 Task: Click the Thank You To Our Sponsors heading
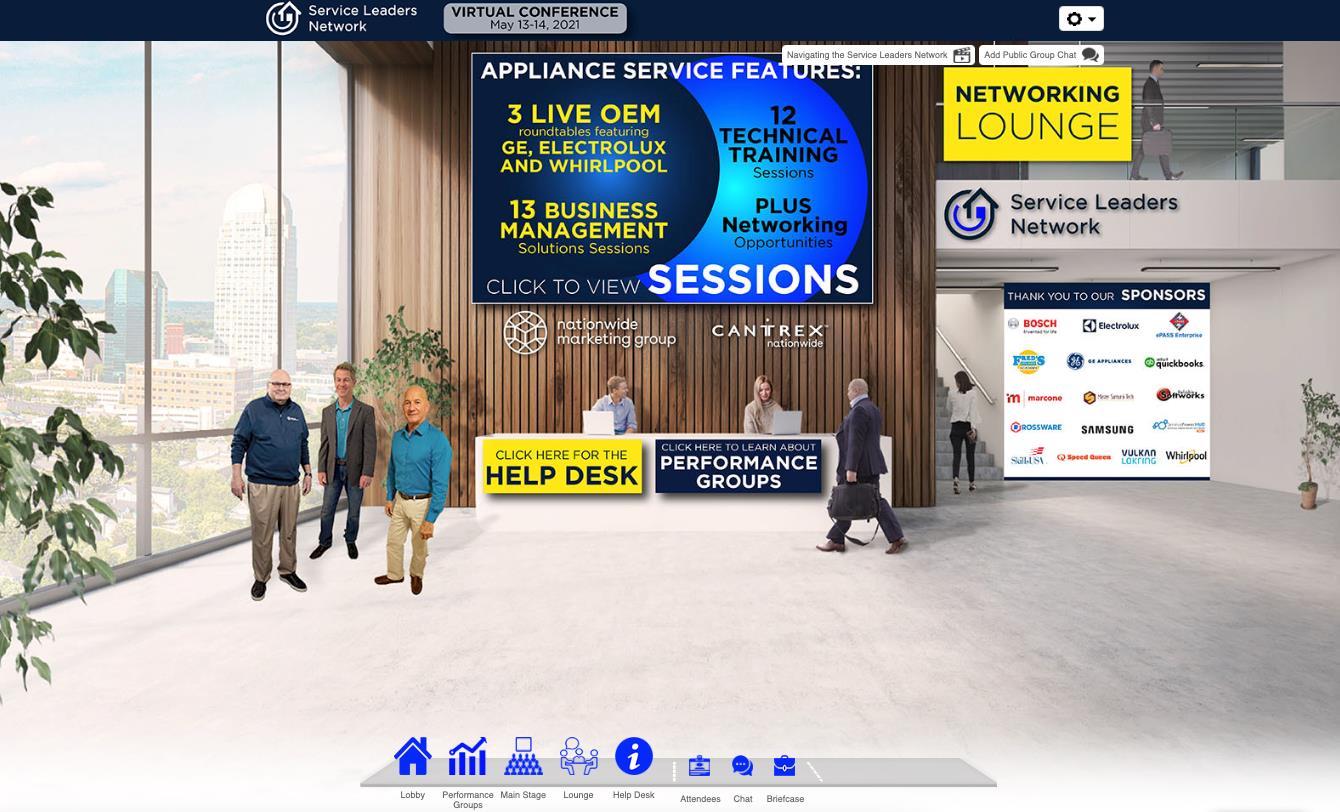tap(1106, 295)
